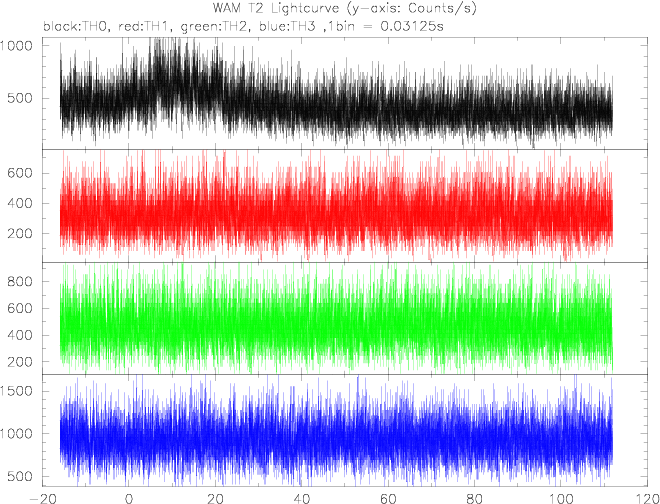Click the '120' x-axis tick label
The image size is (660, 504).
[x=647, y=498]
